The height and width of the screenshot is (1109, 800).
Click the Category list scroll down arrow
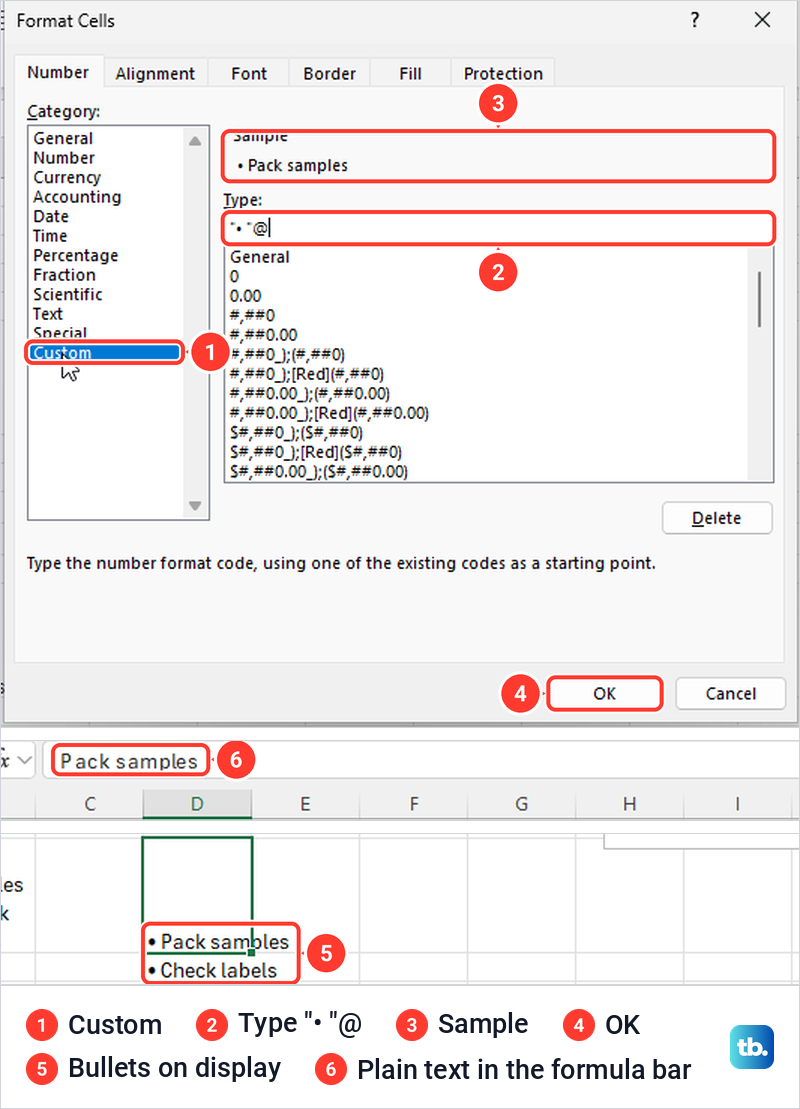pyautogui.click(x=195, y=506)
